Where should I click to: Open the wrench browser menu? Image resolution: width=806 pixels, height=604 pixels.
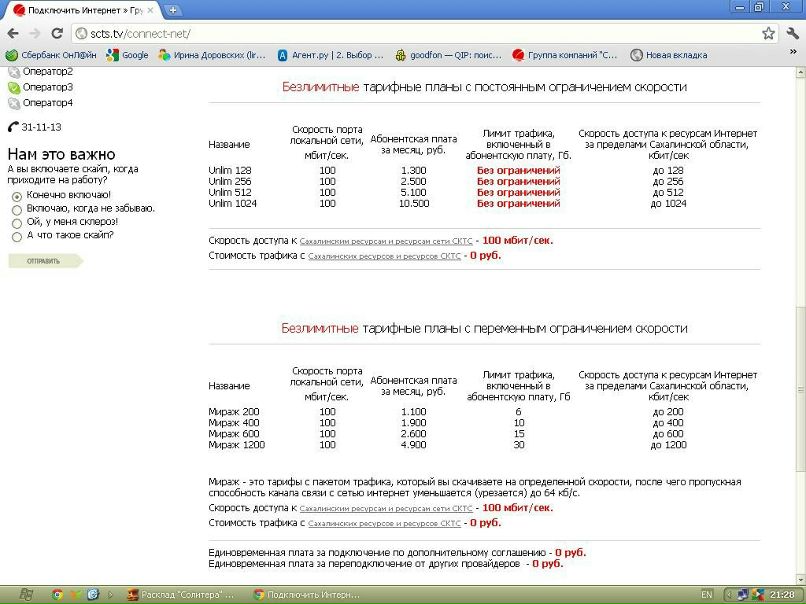coord(793,32)
